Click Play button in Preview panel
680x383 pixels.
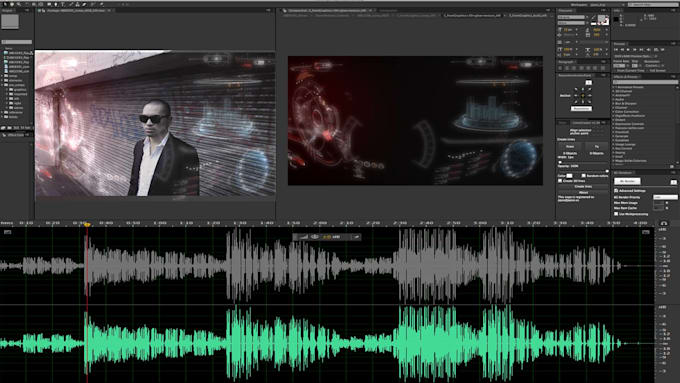(628, 50)
